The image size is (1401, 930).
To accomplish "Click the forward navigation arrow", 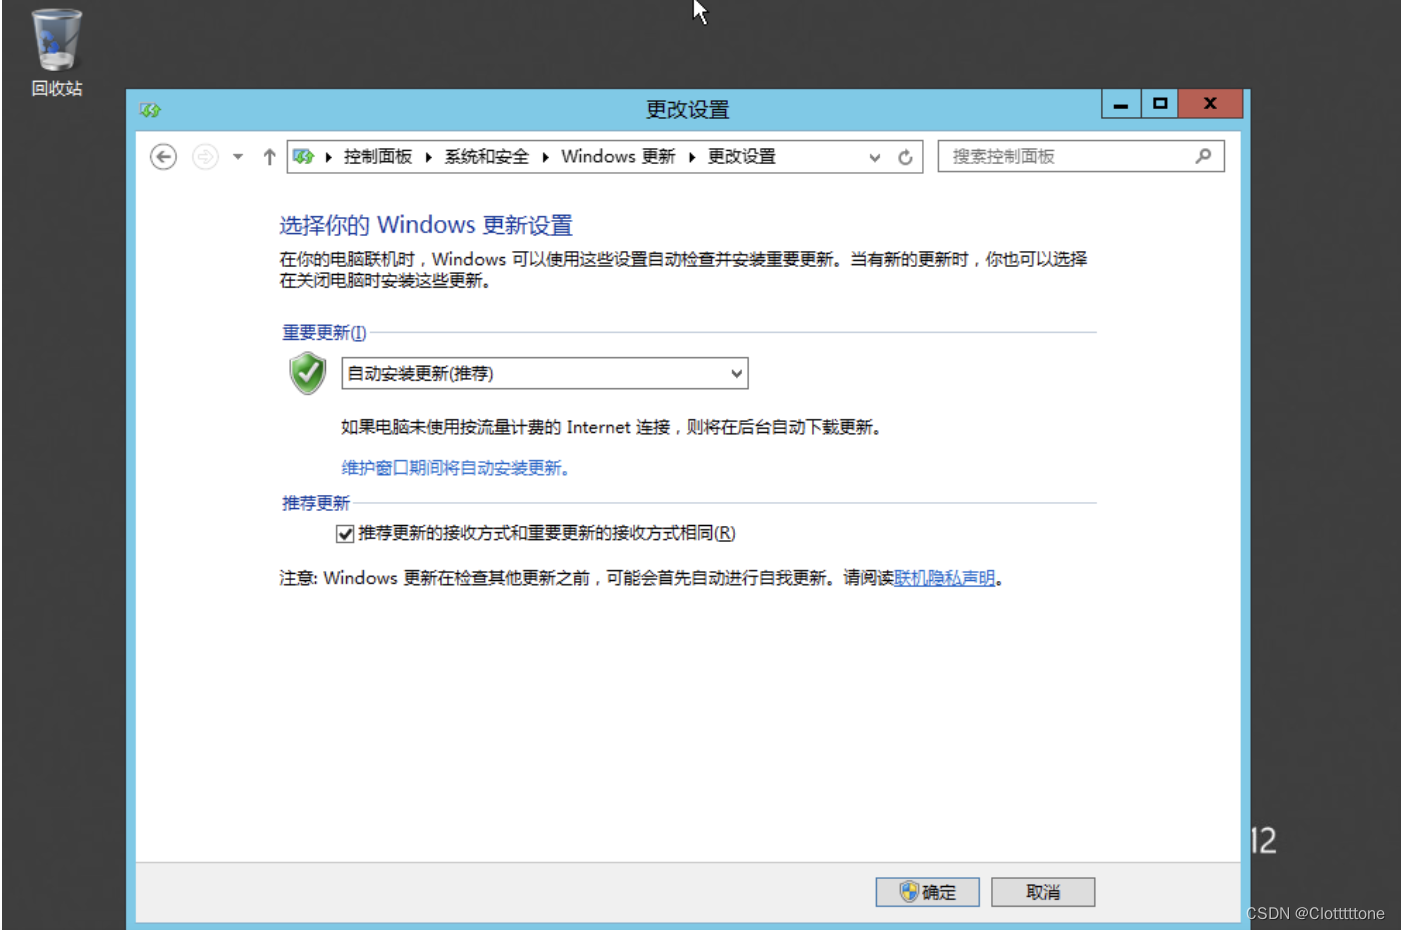I will (x=205, y=157).
